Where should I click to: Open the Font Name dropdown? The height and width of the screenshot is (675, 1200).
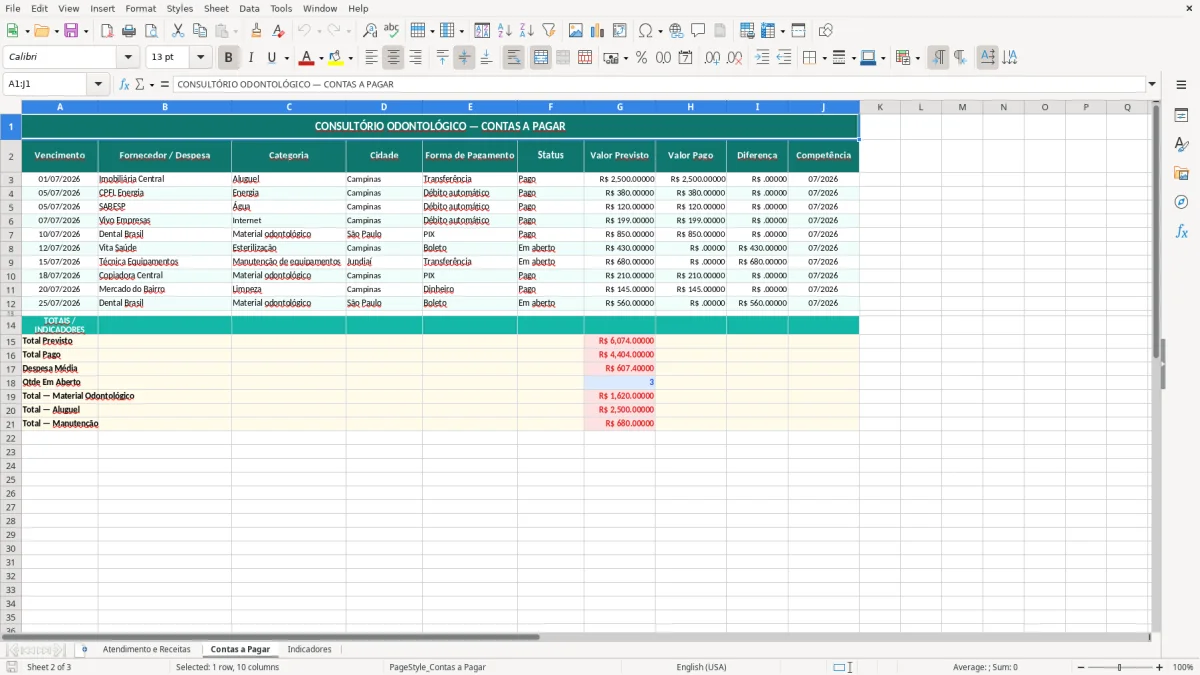[x=128, y=58]
